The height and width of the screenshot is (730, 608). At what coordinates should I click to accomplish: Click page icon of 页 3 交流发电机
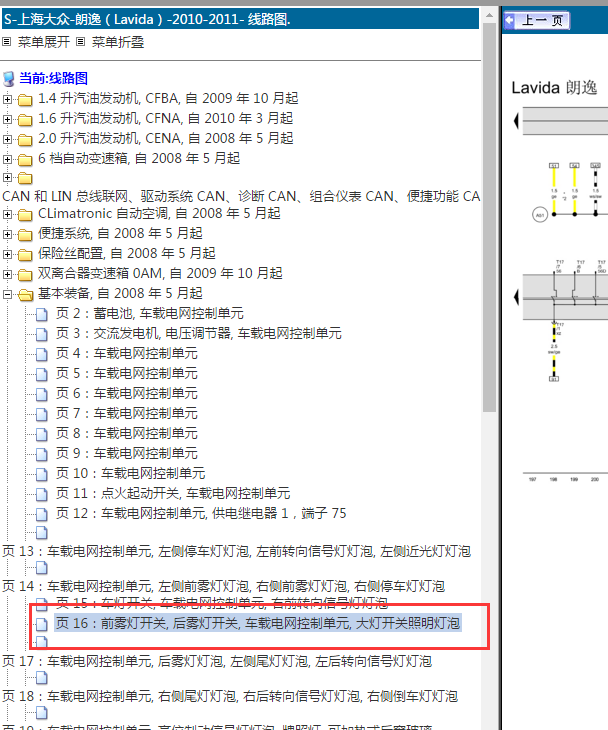[42, 335]
